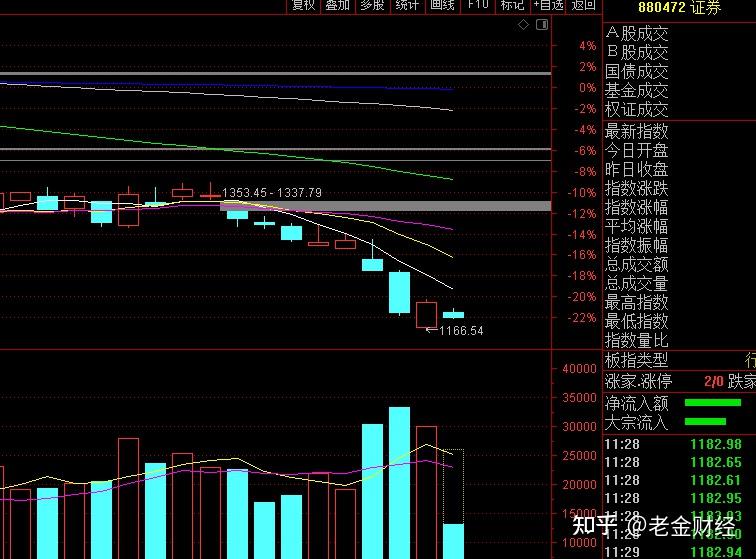Toggle the side panel icon

(542, 25)
